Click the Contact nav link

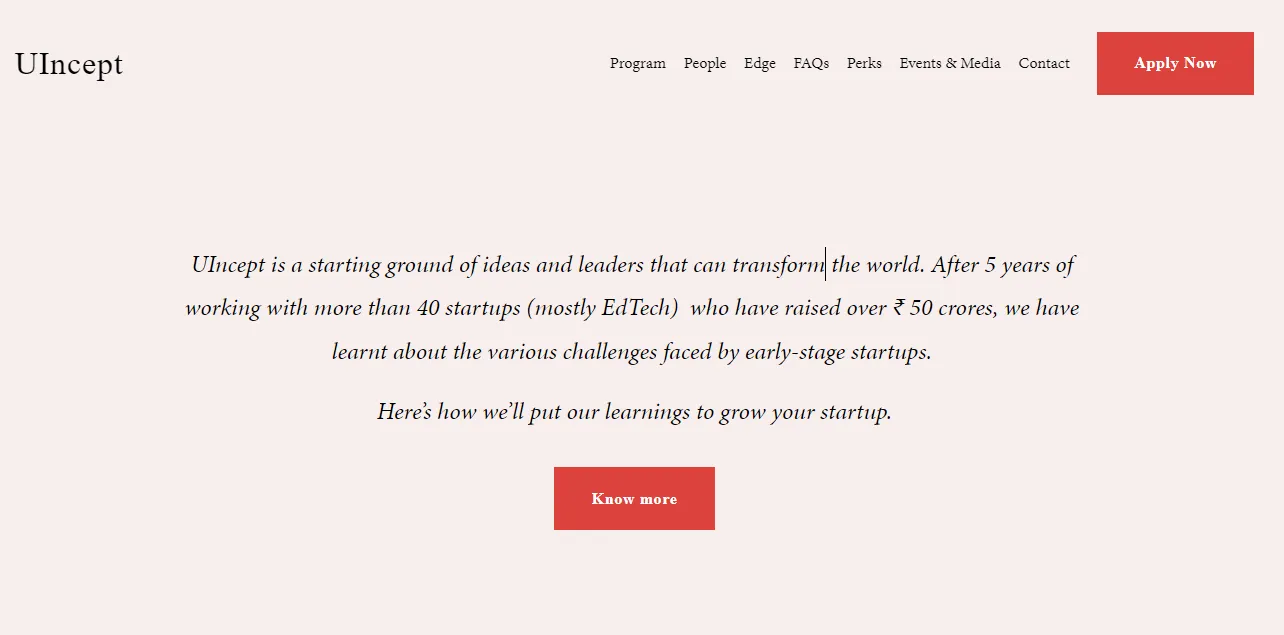(1043, 63)
